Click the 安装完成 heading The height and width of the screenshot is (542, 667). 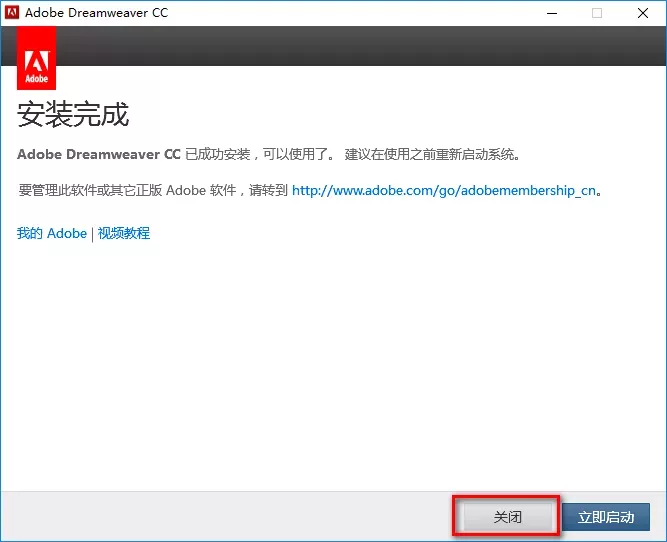(73, 114)
